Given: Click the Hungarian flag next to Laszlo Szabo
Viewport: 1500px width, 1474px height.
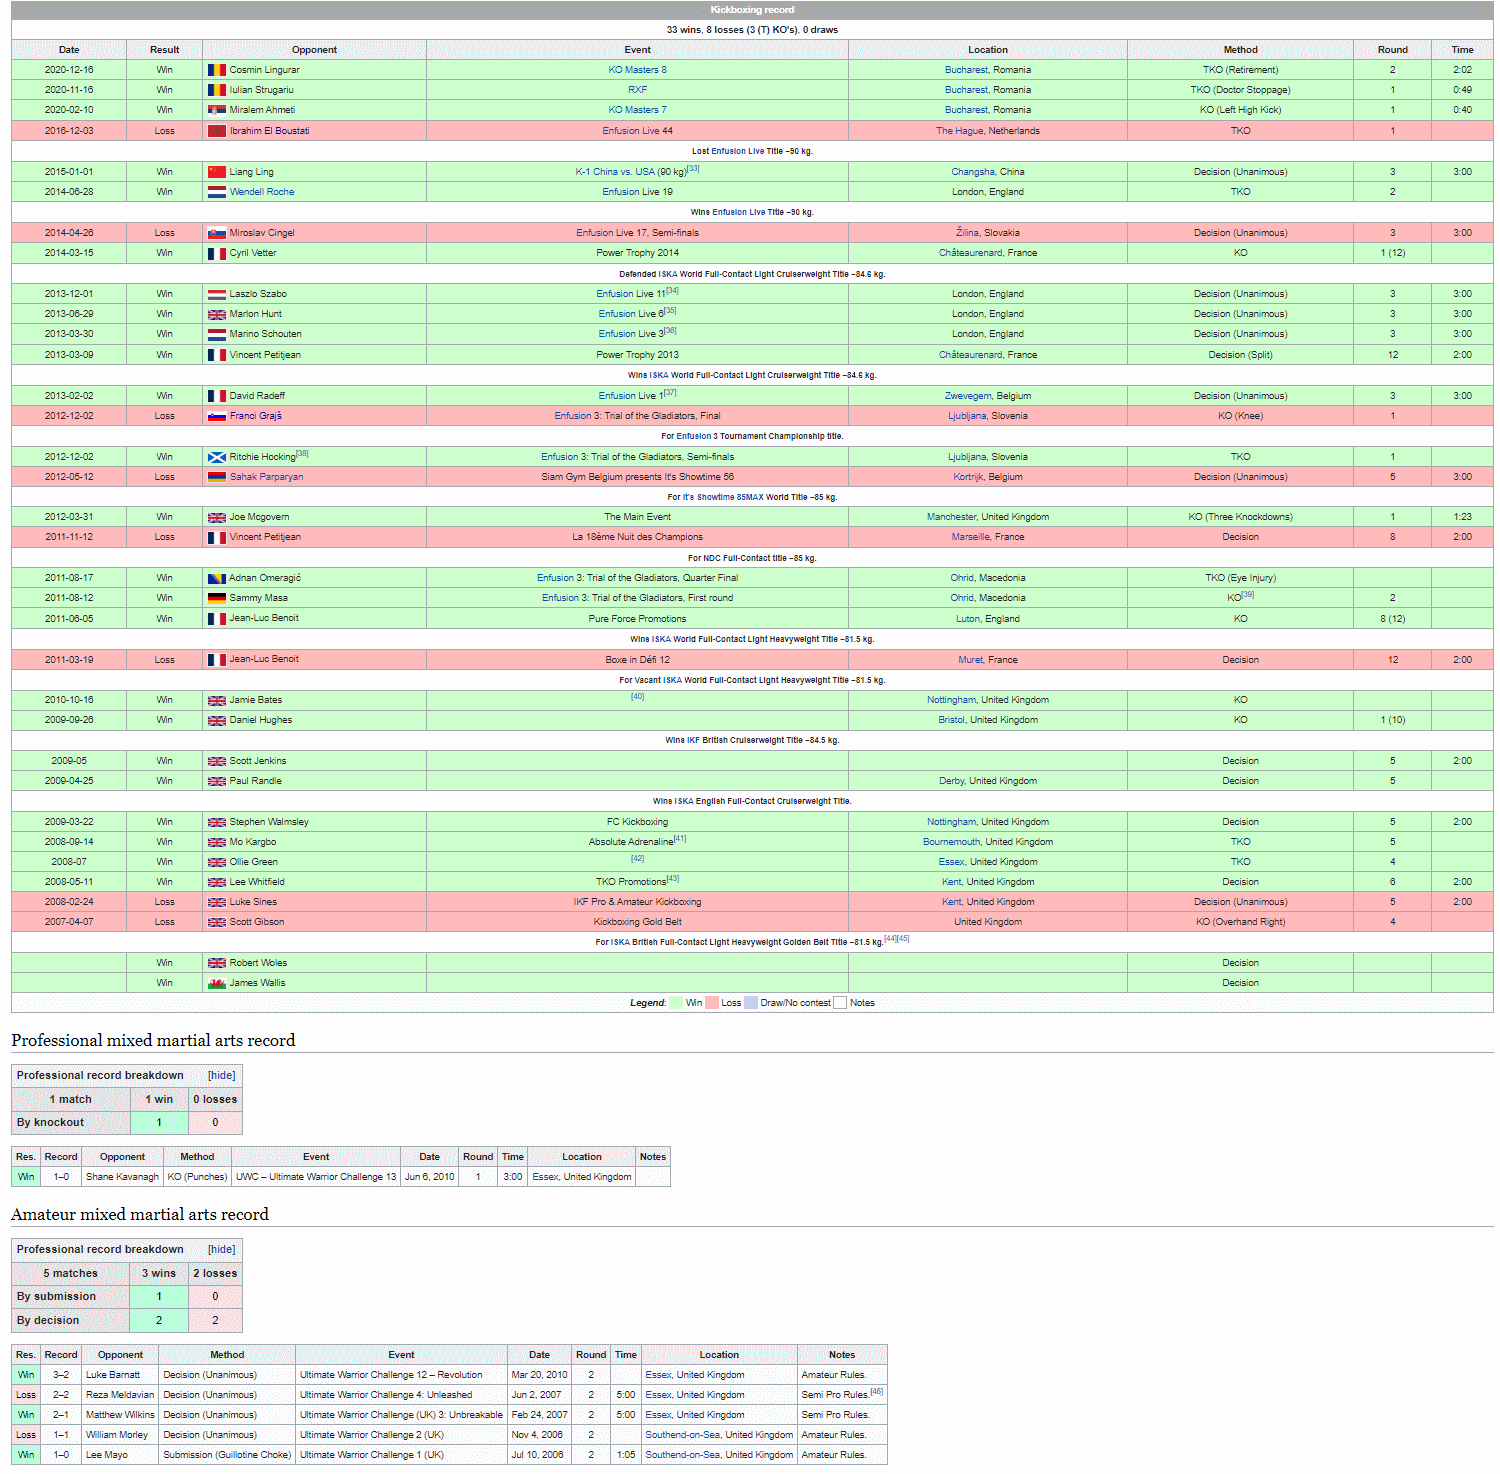Looking at the screenshot, I should pyautogui.click(x=216, y=294).
